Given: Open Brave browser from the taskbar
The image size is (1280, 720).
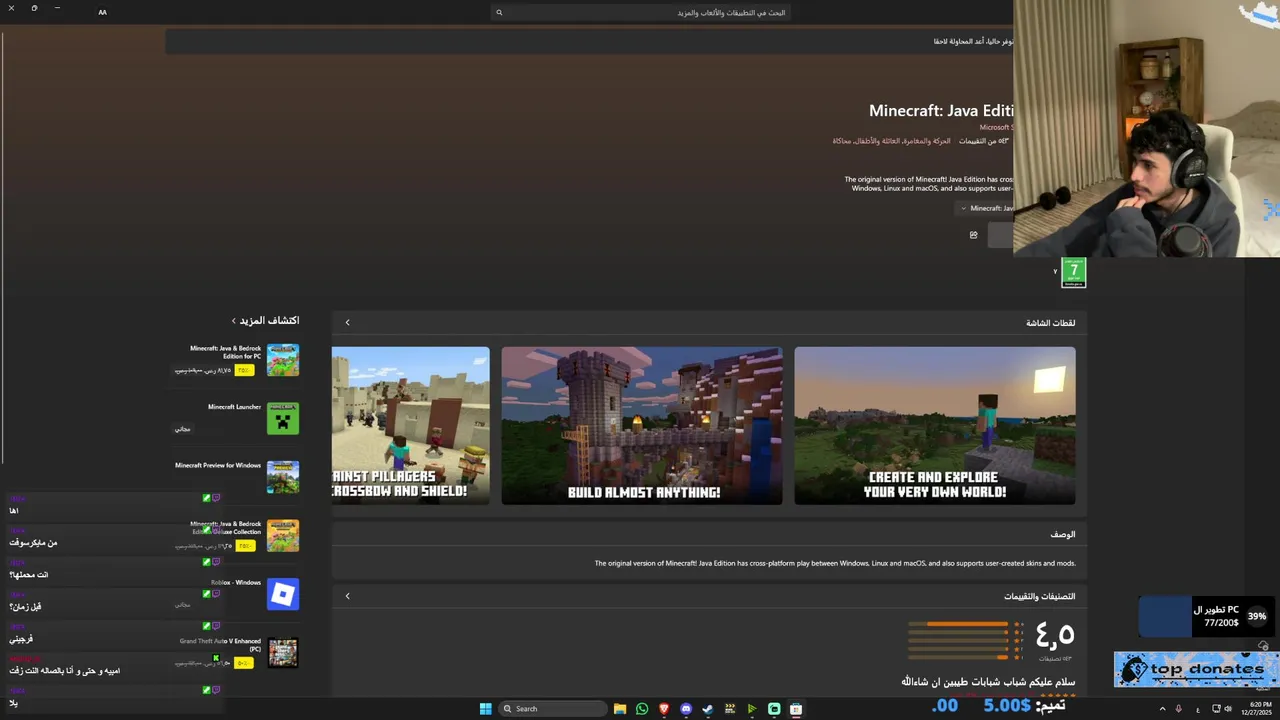Looking at the screenshot, I should coord(664,709).
